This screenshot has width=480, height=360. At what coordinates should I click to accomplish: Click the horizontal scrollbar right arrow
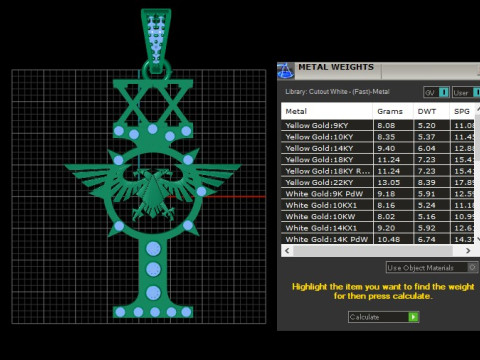pos(468,251)
